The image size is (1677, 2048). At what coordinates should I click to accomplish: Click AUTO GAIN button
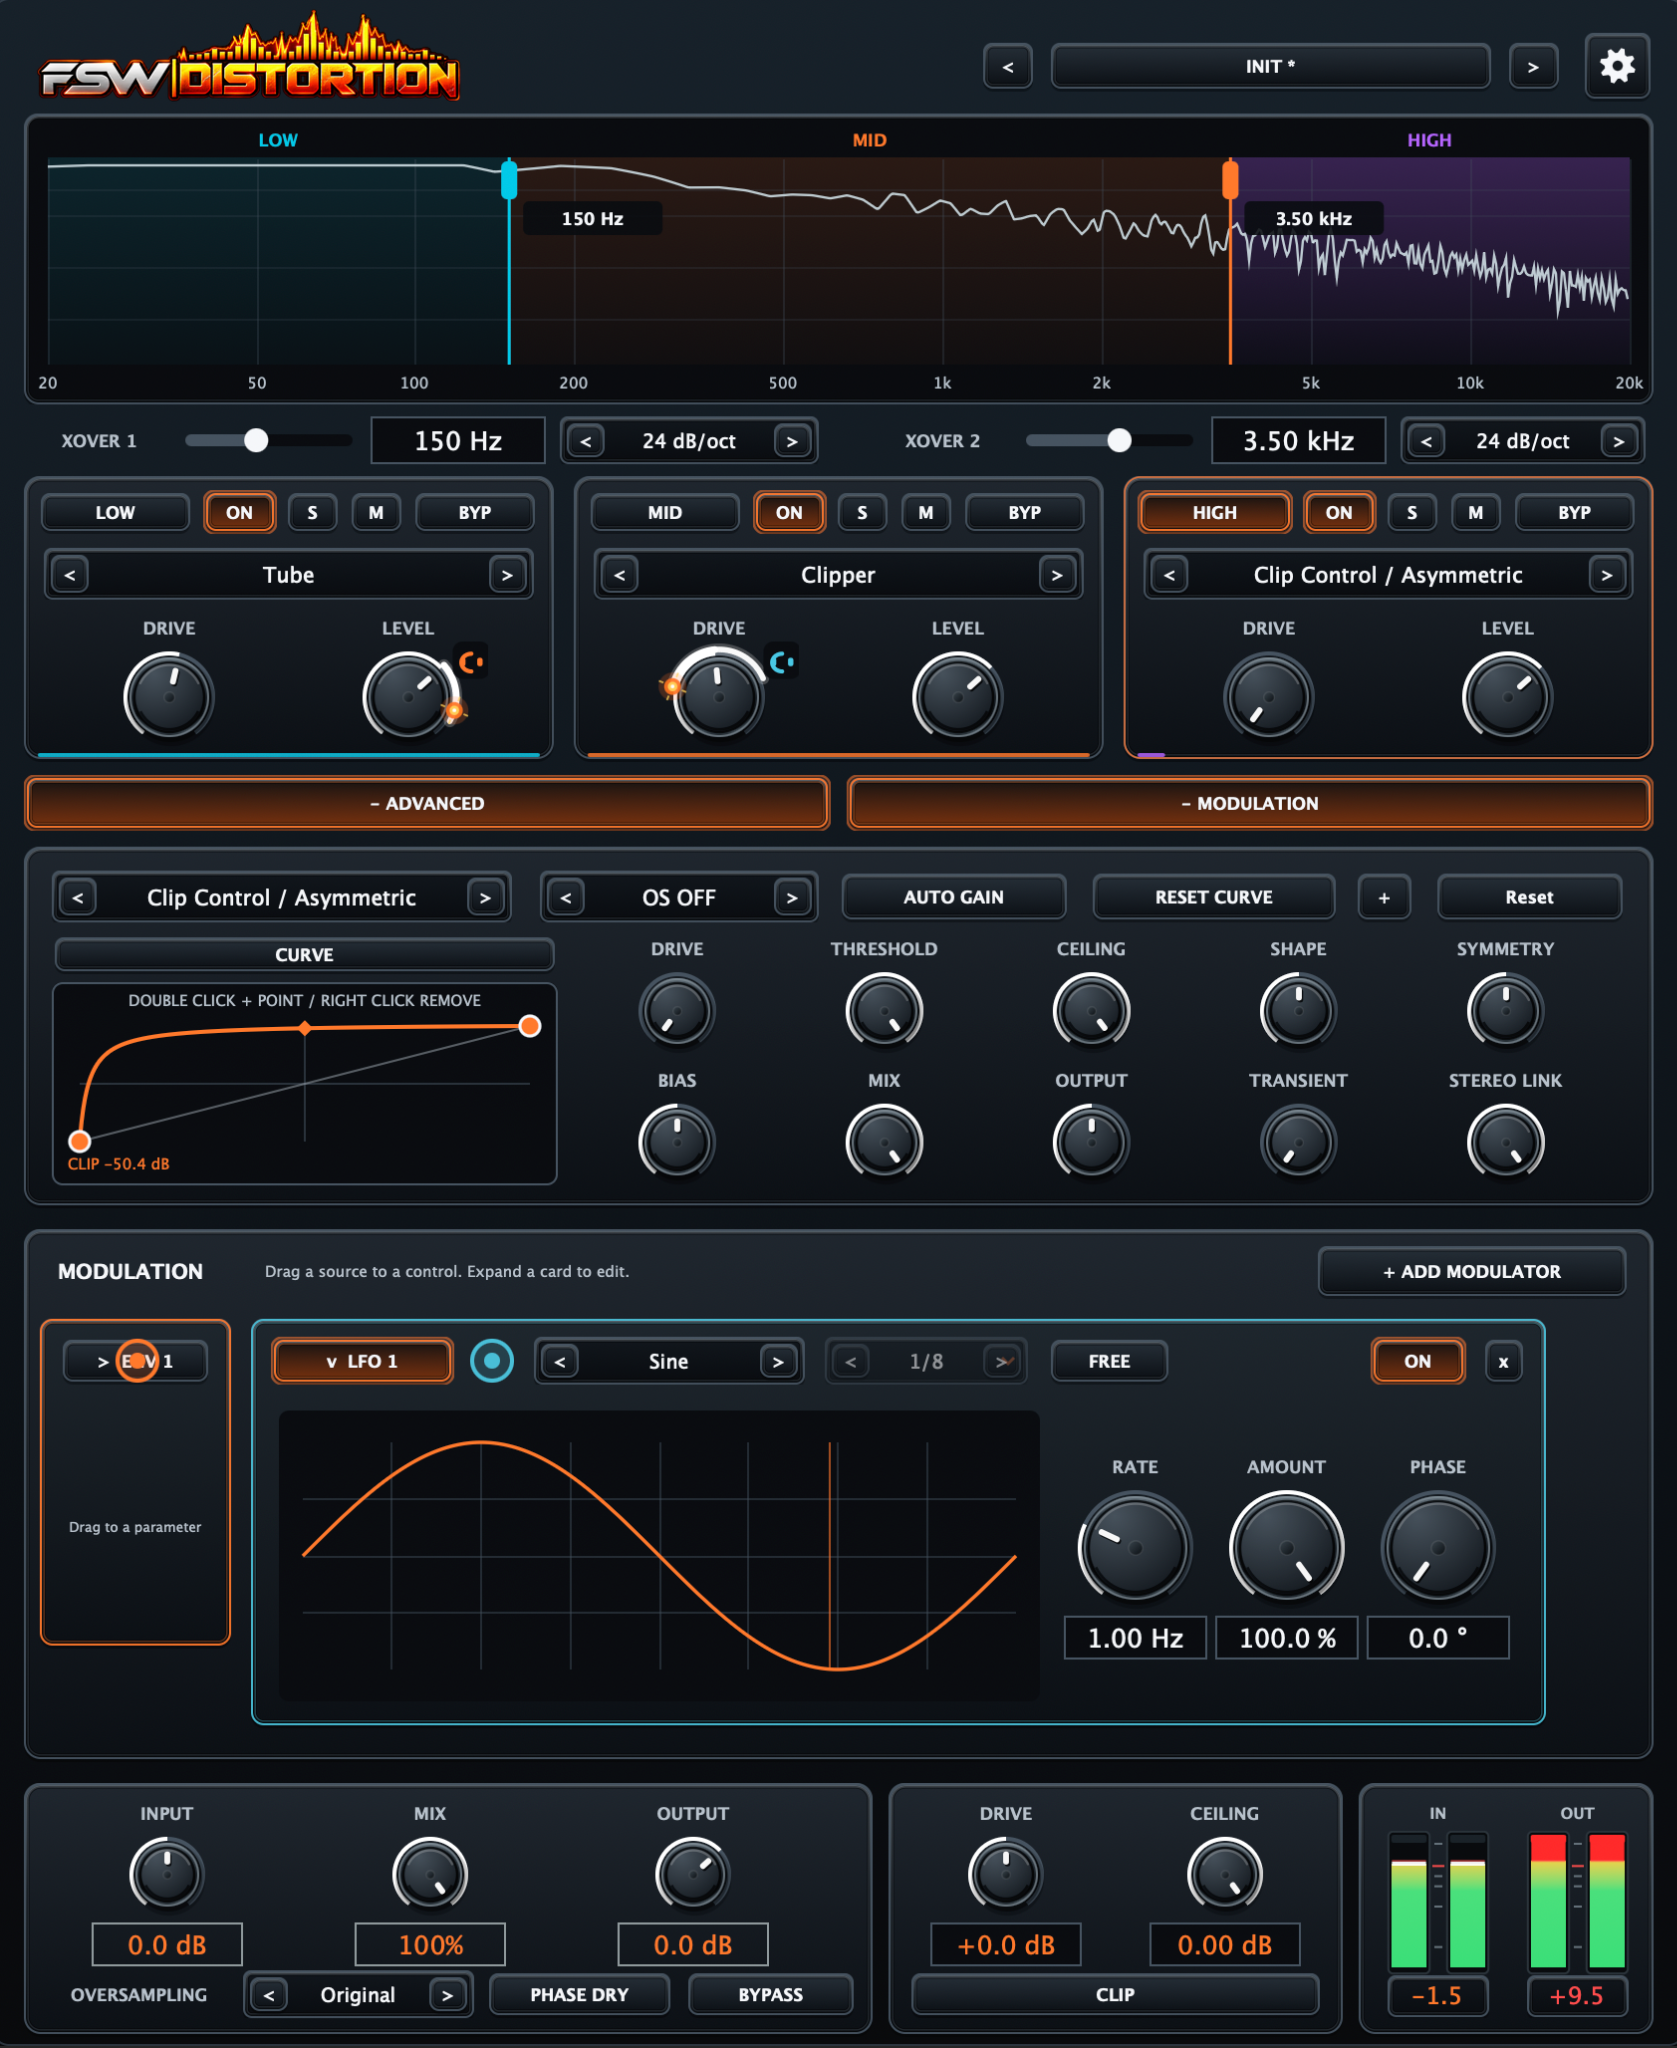953,897
